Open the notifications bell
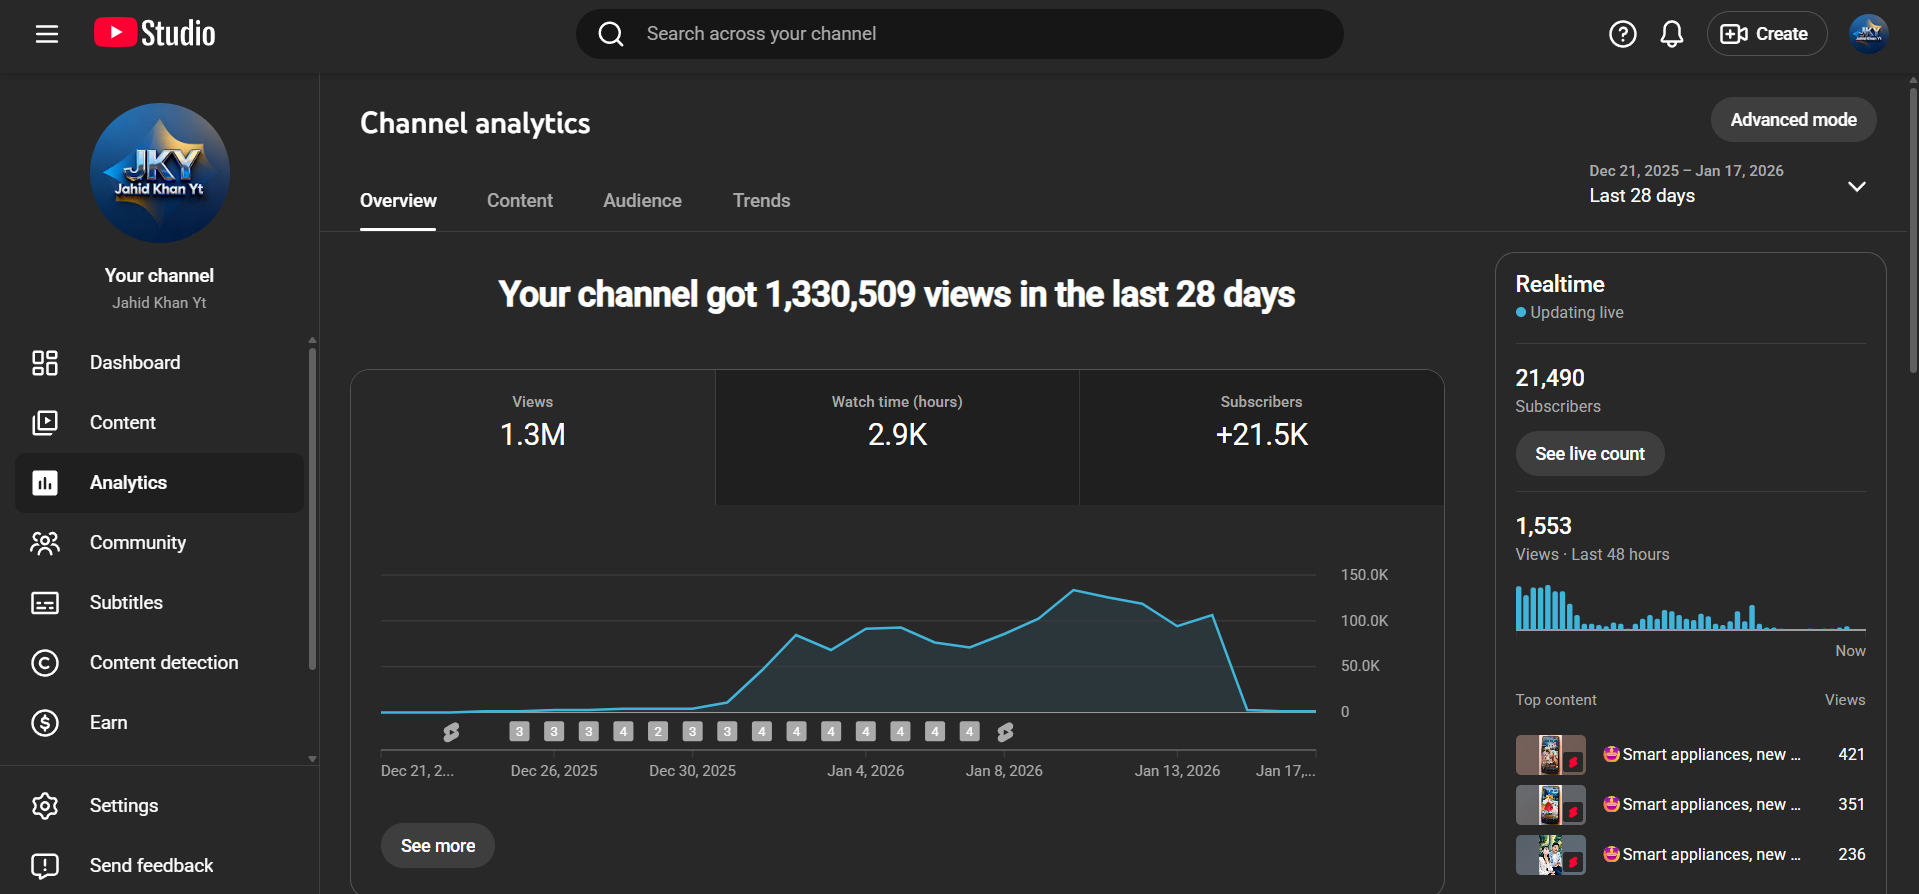 tap(1671, 34)
